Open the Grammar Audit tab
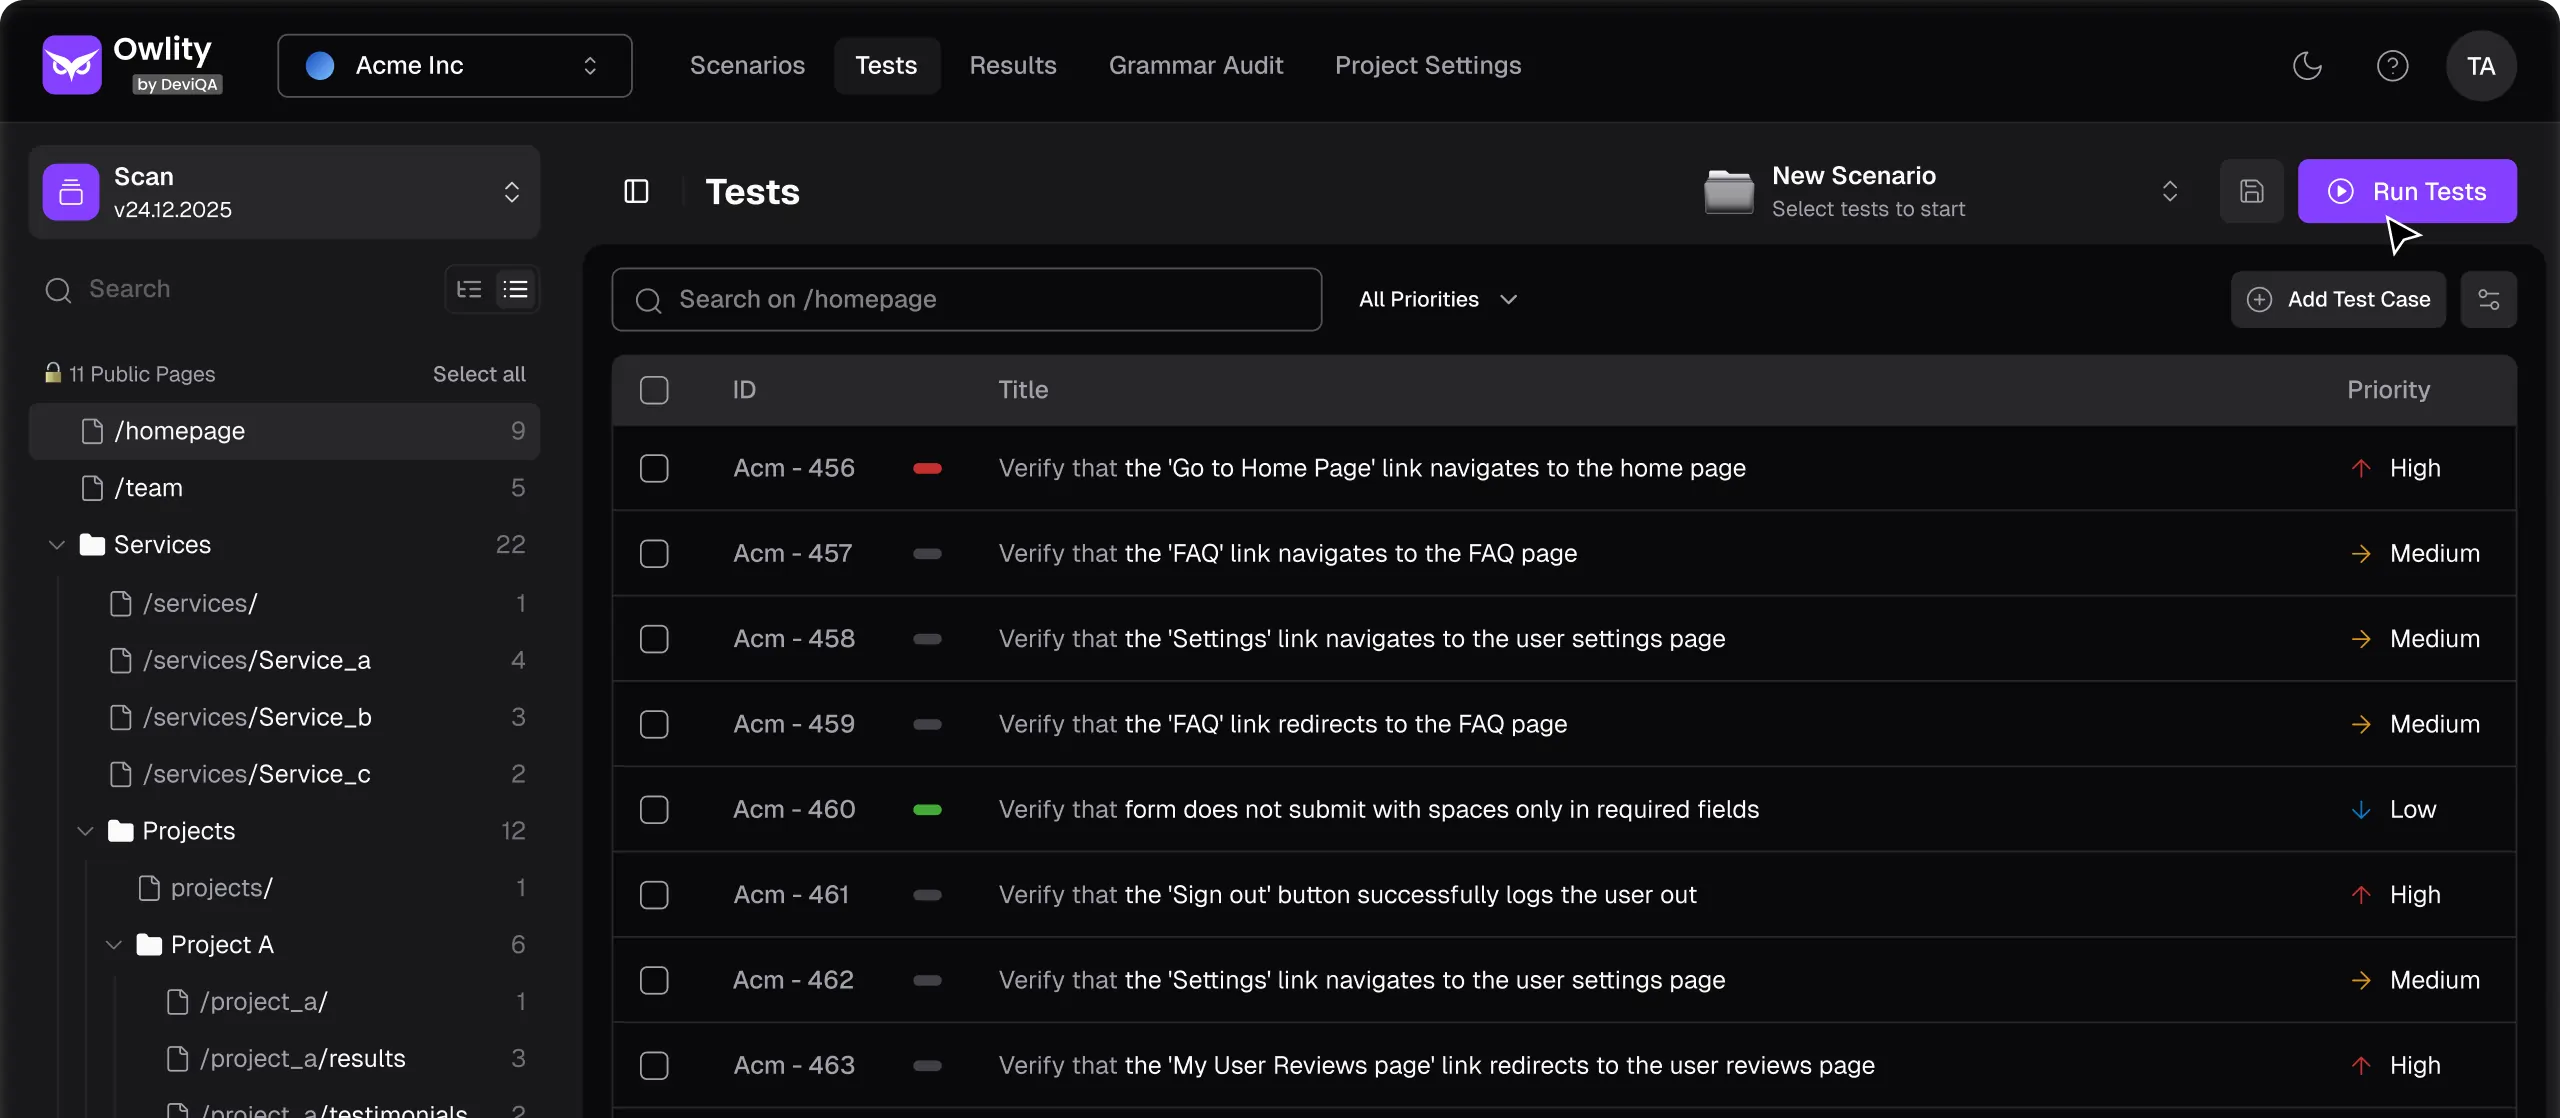 coord(1196,66)
